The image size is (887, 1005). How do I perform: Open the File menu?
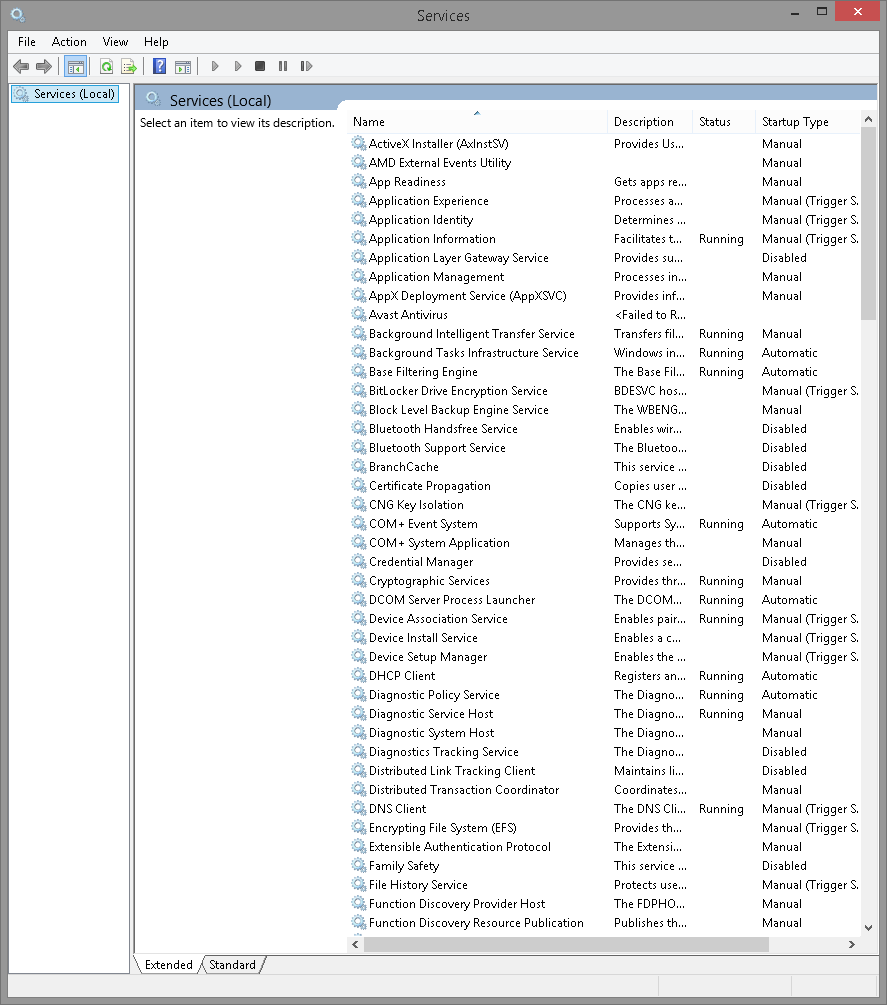27,42
